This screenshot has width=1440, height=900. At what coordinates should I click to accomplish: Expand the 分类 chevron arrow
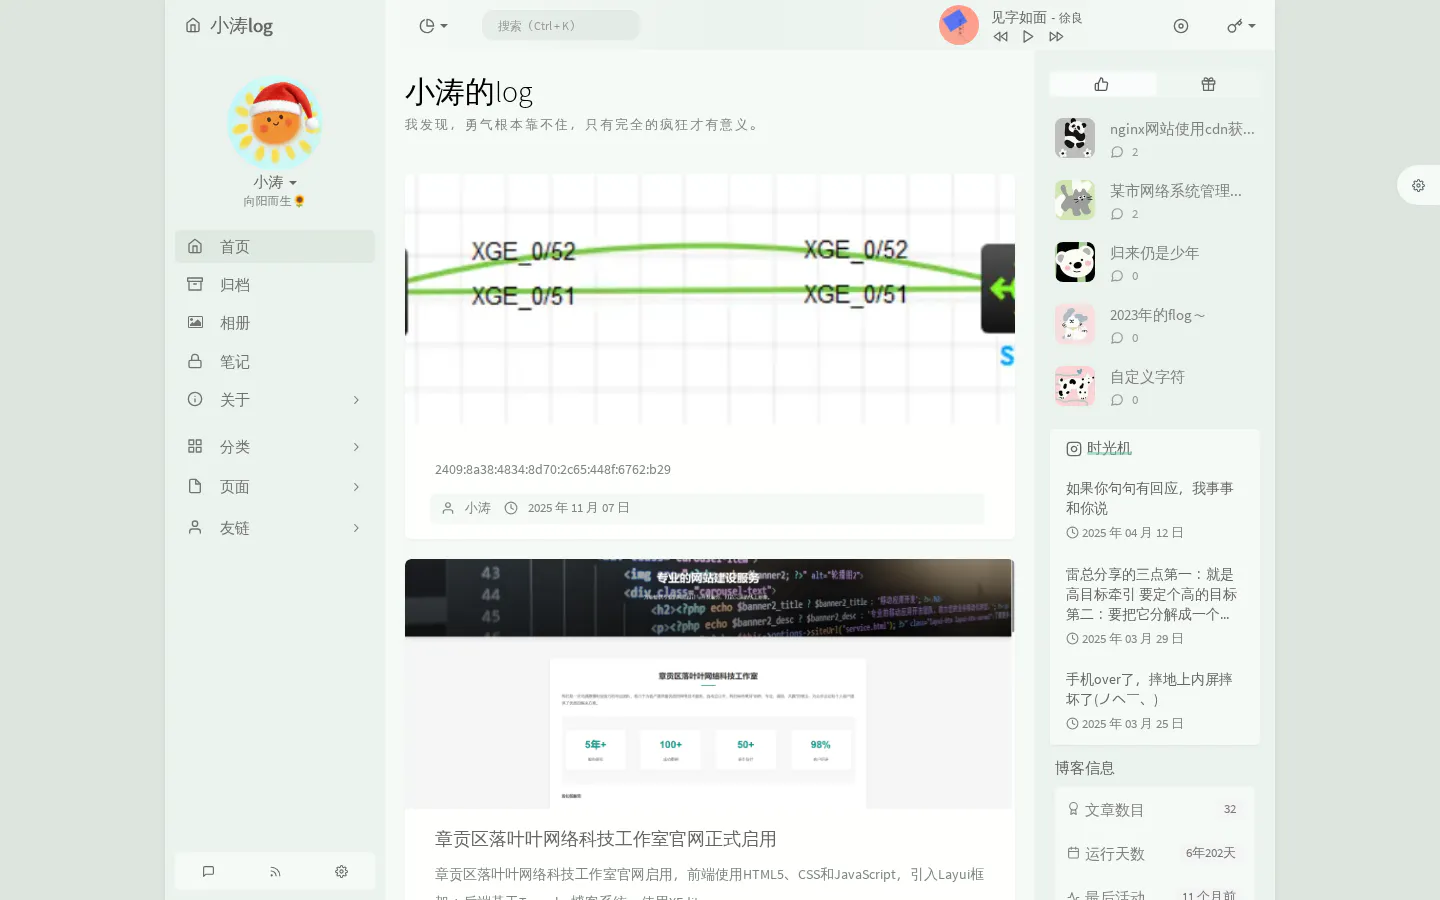356,447
